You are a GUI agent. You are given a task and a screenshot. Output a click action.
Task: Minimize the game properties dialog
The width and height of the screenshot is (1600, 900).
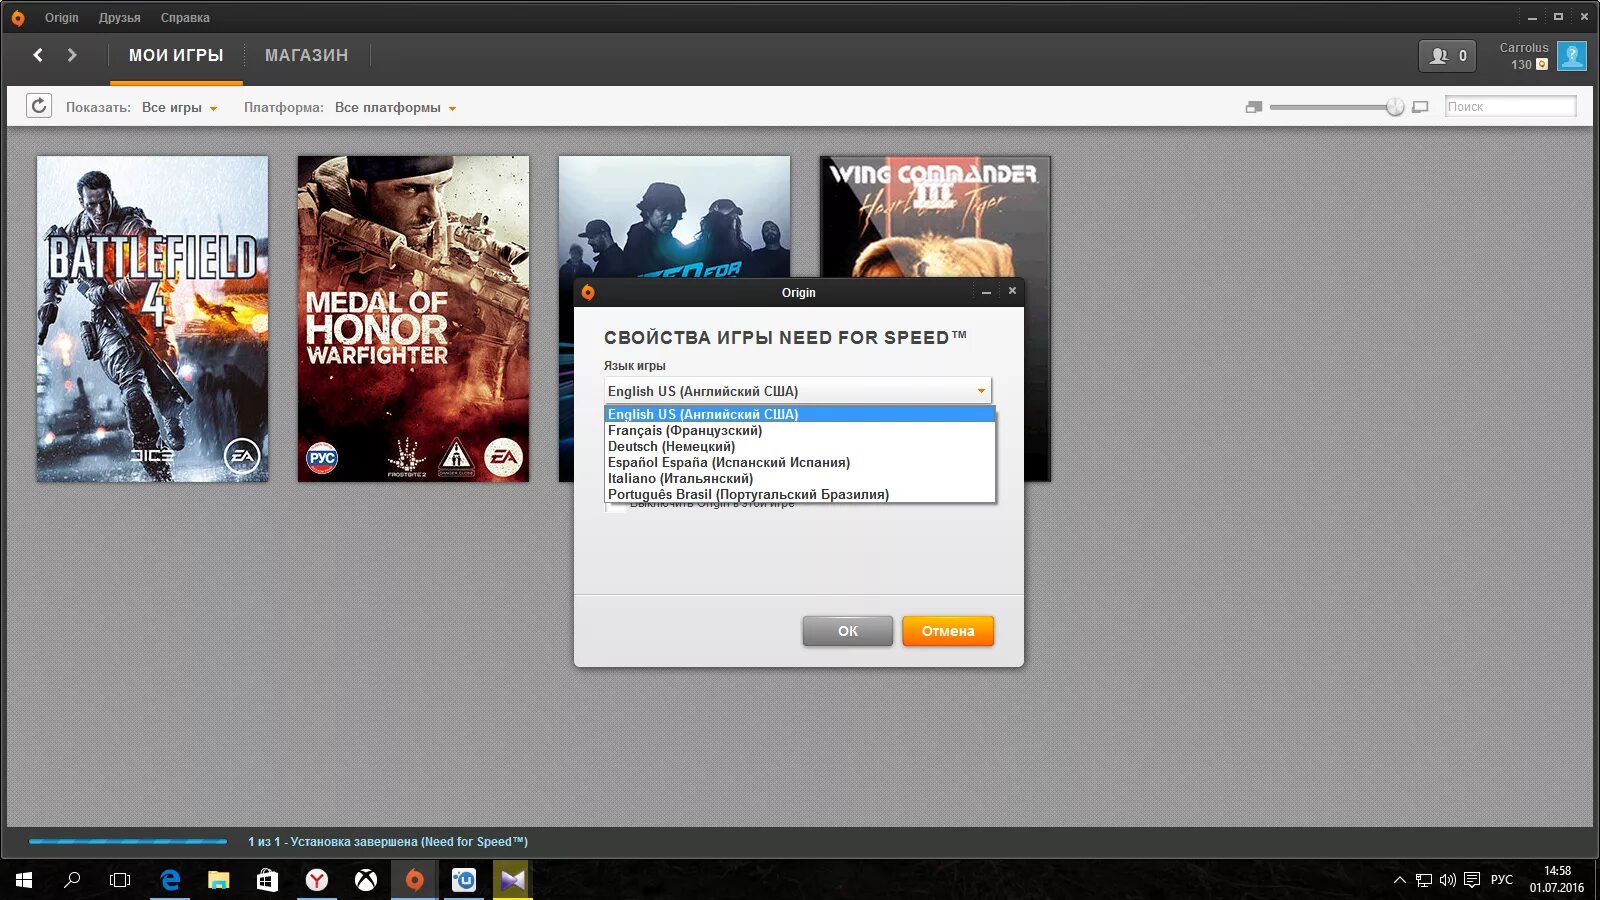(986, 292)
